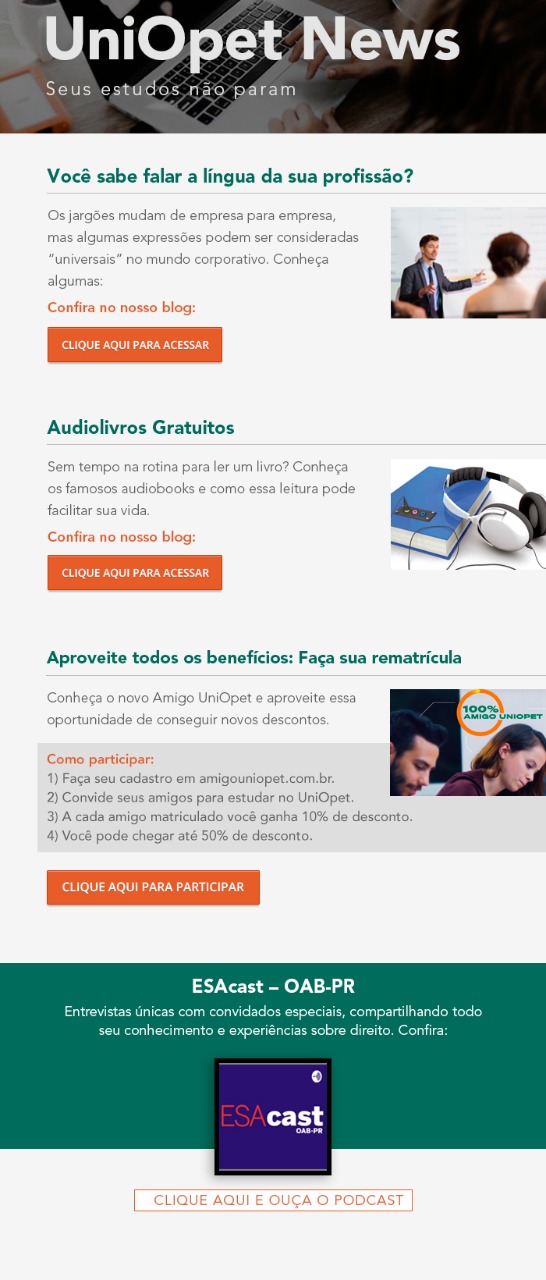
Task: Click 'Confira no nosso blog' under profissão article
Action: pyautogui.click(x=121, y=307)
